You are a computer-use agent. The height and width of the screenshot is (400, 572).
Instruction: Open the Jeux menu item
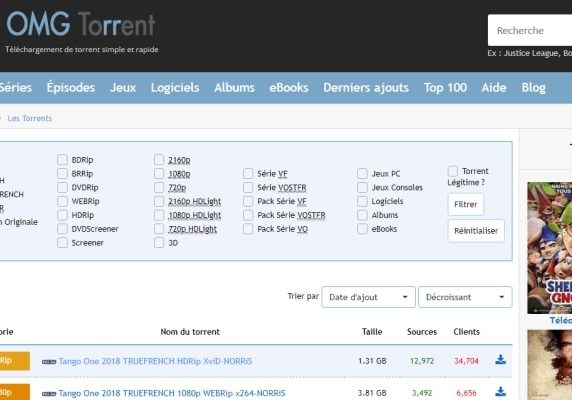123,88
